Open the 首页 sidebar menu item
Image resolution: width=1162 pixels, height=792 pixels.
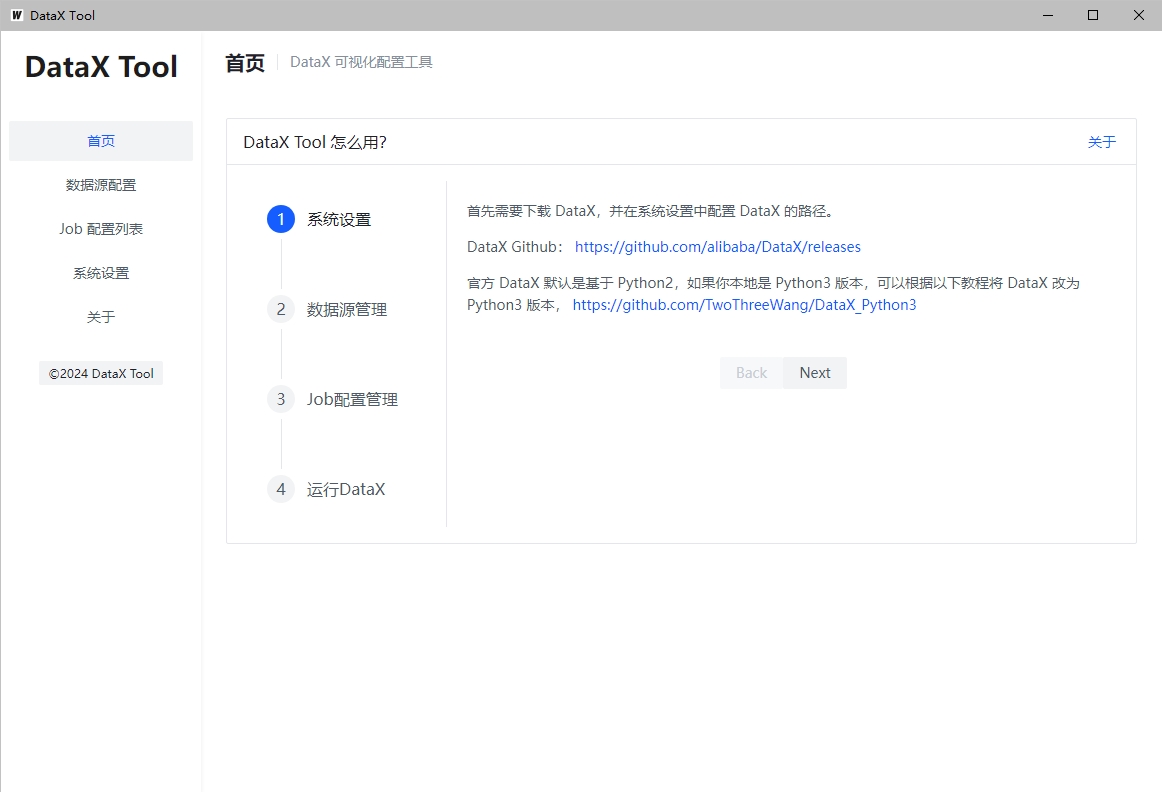click(101, 141)
